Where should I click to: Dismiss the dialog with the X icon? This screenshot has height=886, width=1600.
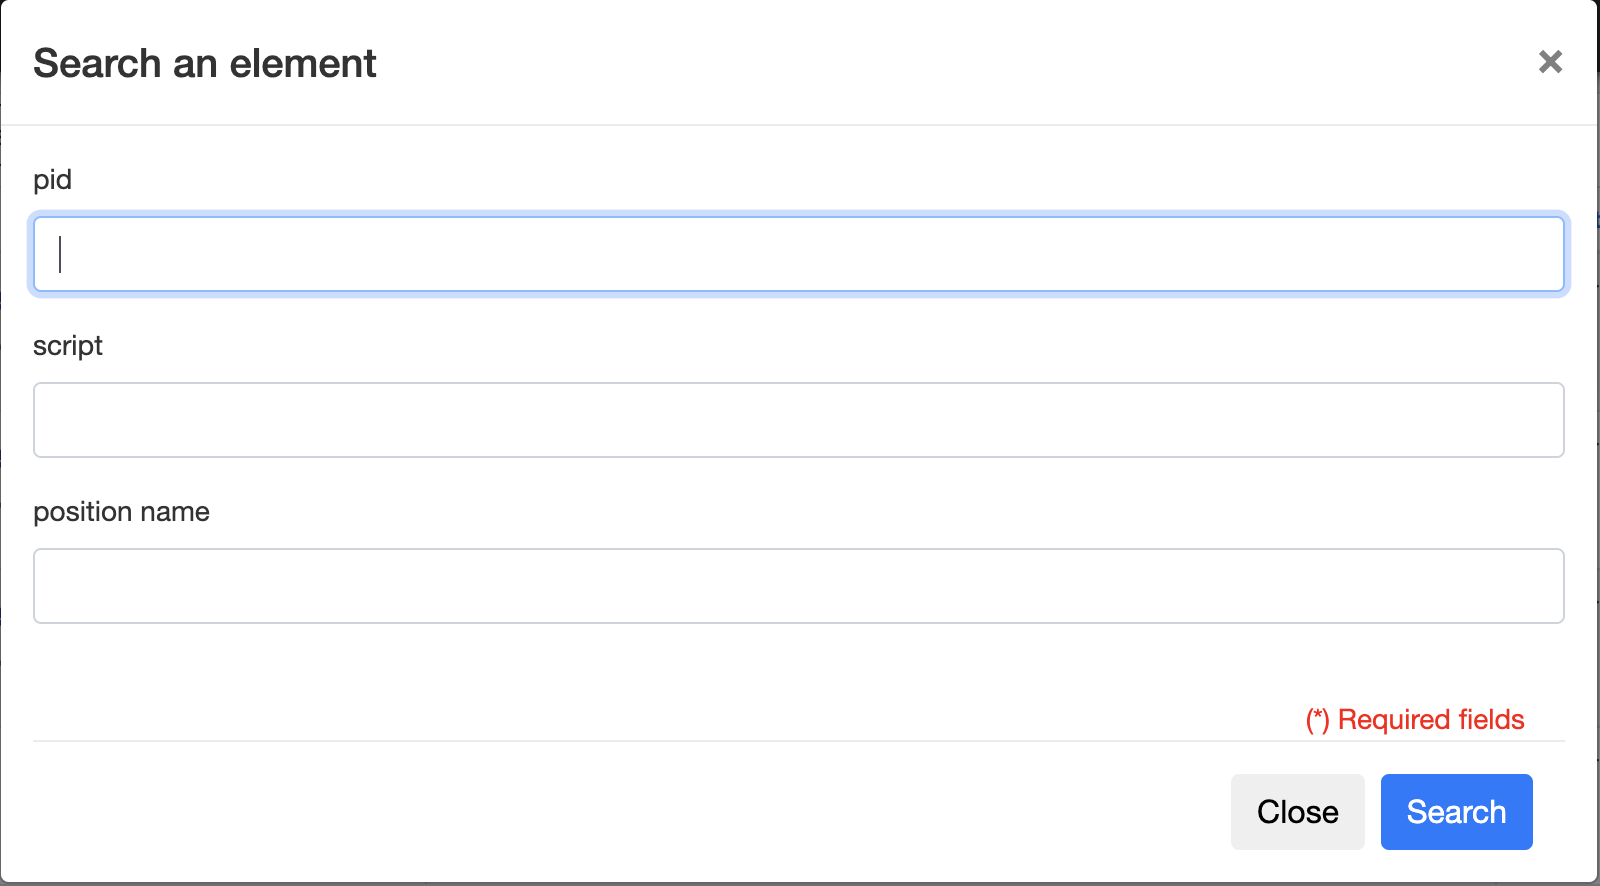(1550, 62)
